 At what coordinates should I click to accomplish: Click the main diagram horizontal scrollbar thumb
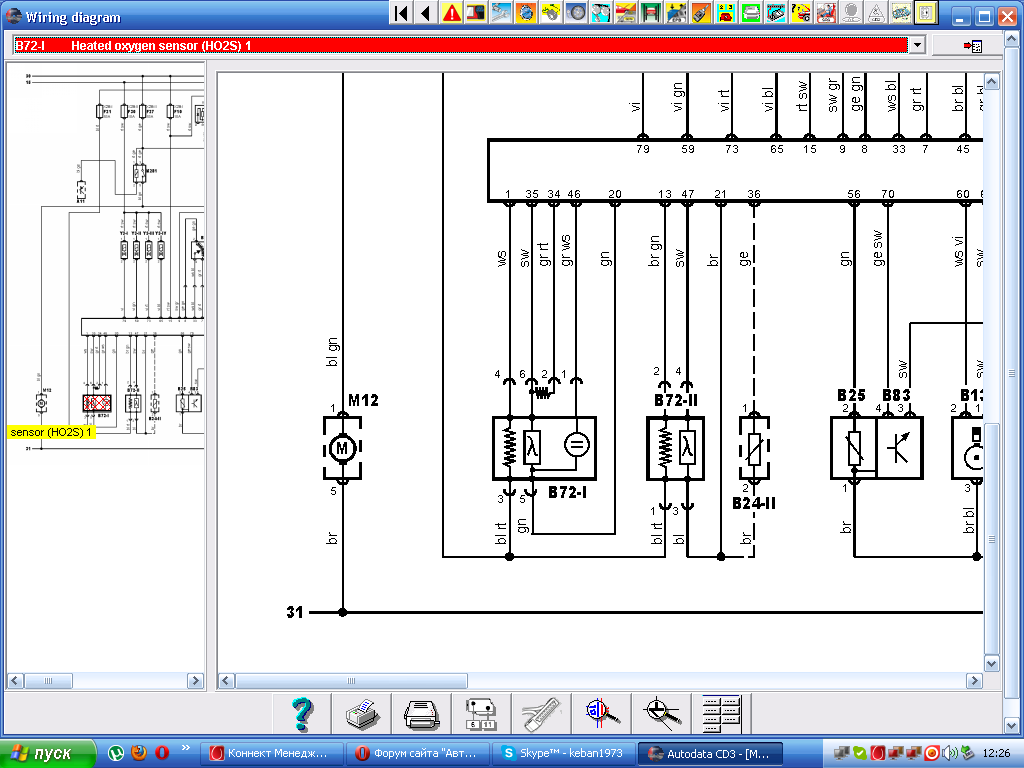pos(351,681)
